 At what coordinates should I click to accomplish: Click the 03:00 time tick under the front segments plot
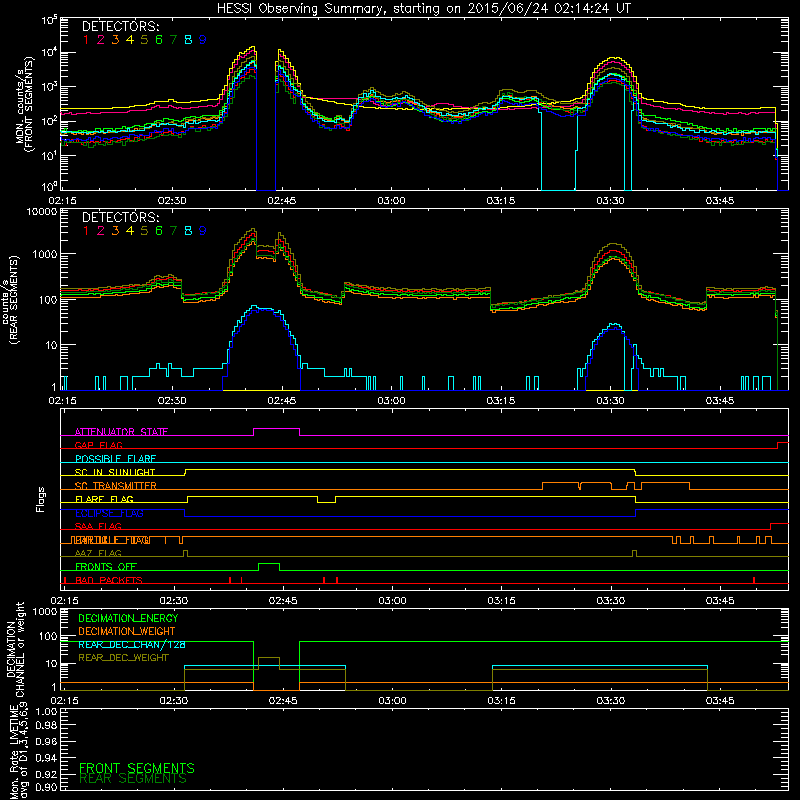tap(391, 201)
